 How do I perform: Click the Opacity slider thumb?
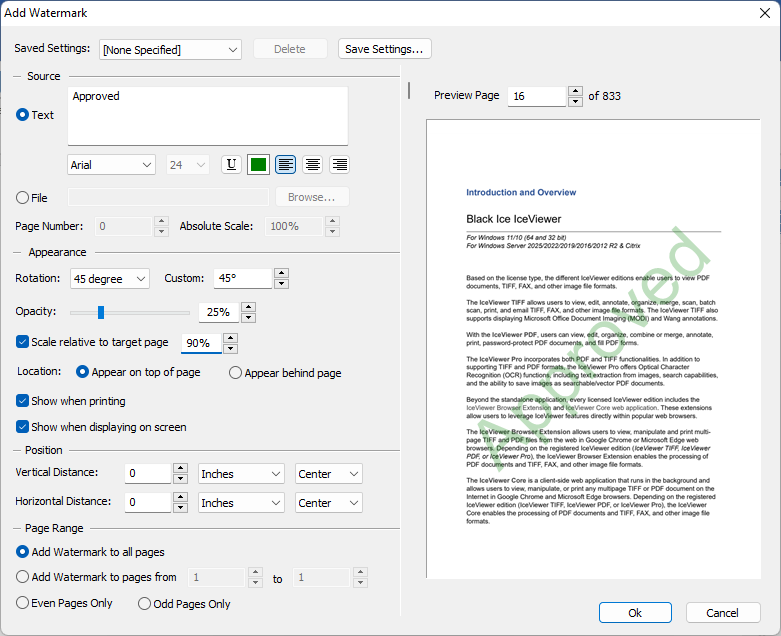tap(101, 312)
